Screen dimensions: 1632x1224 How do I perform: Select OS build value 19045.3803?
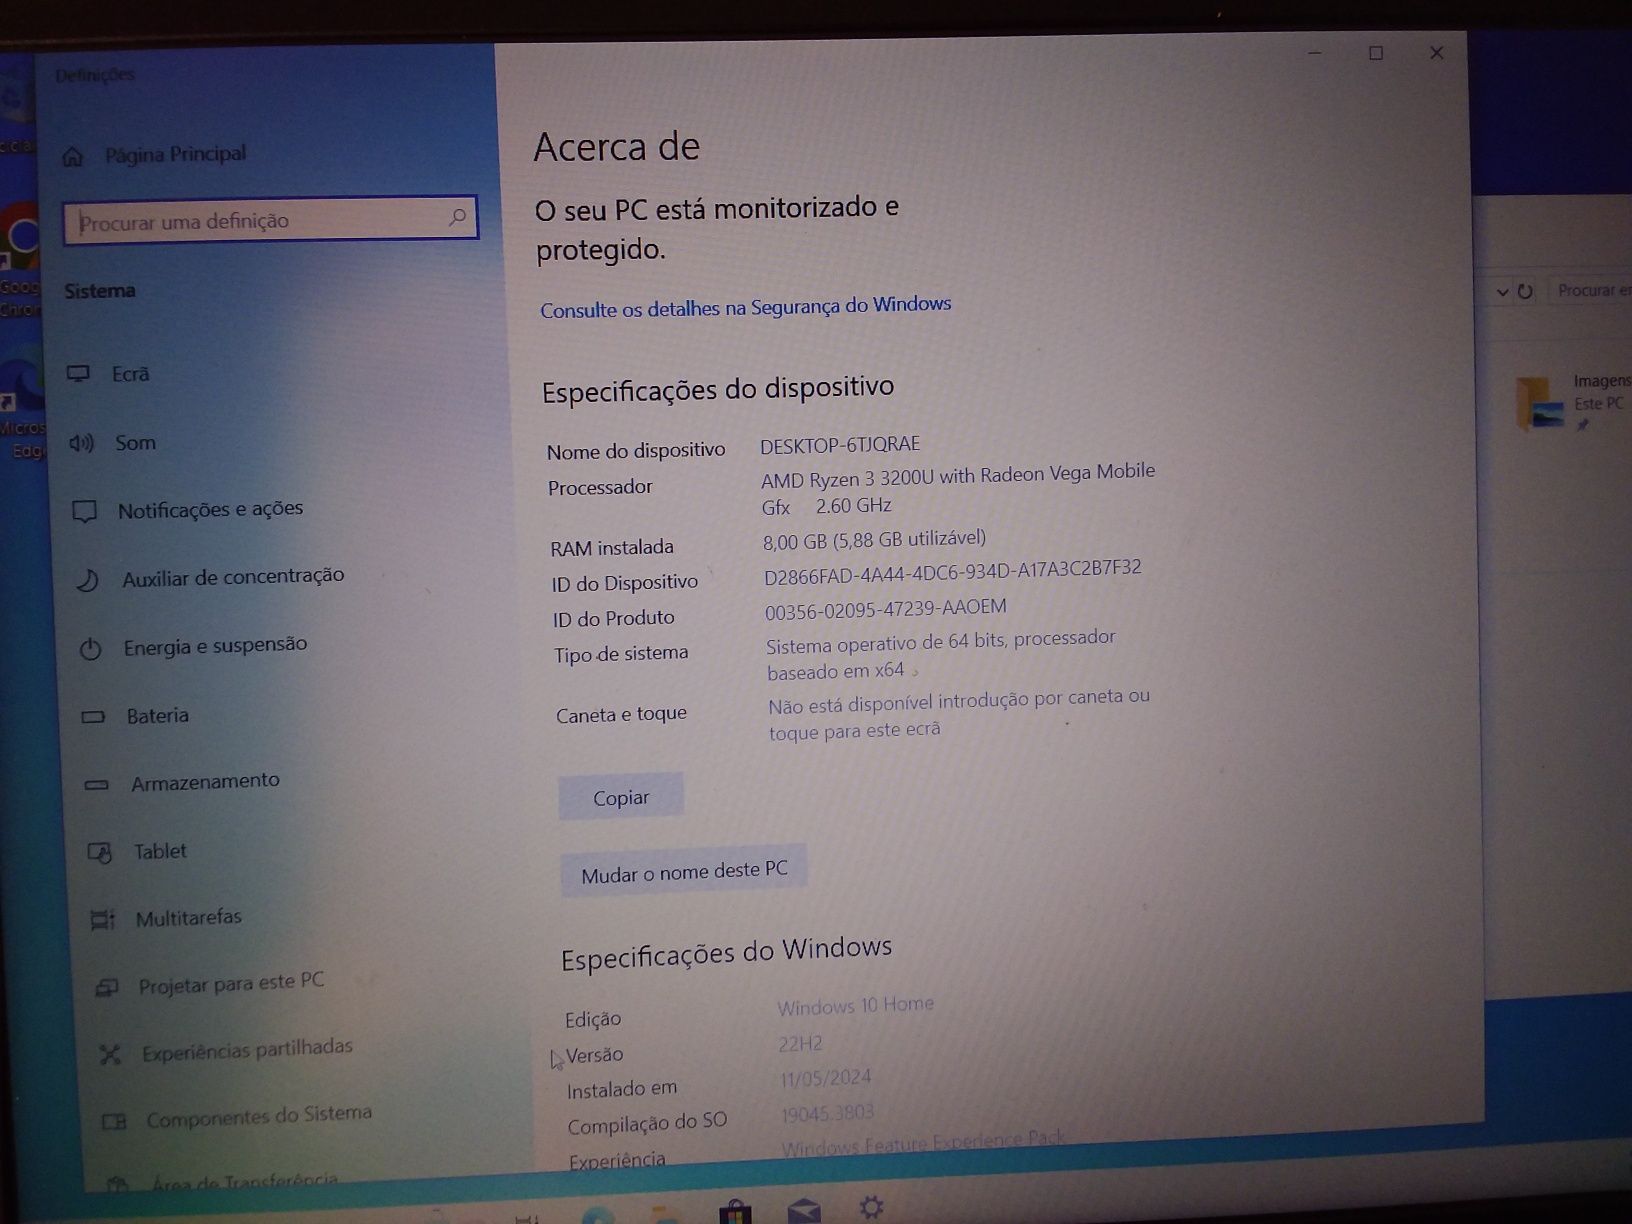tap(828, 1113)
